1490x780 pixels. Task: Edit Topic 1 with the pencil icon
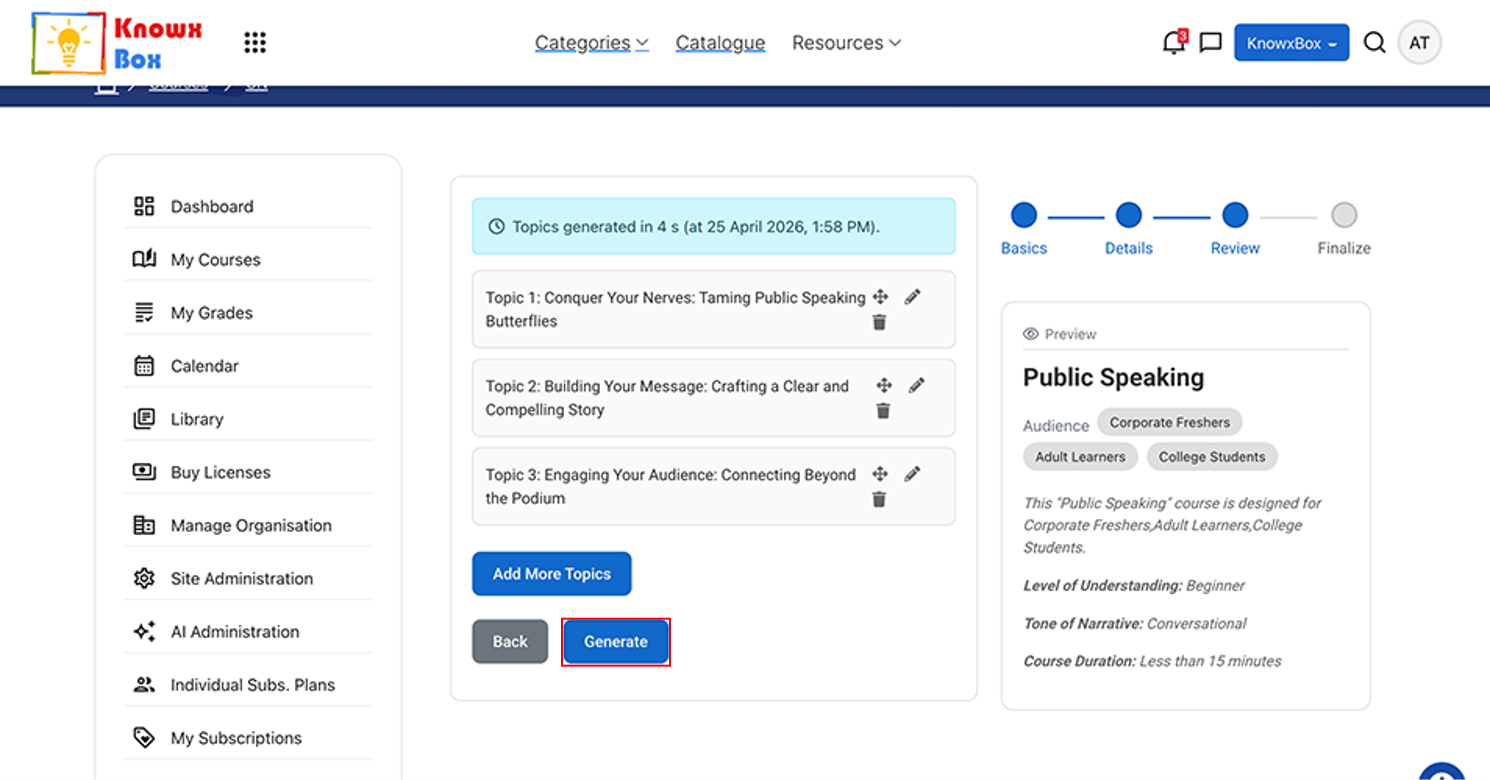[x=912, y=297]
